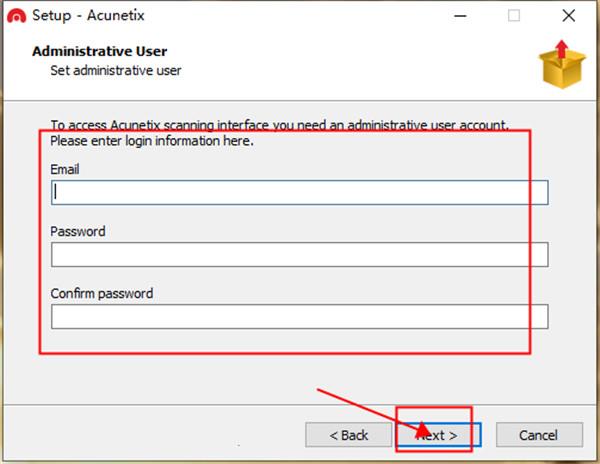The height and width of the screenshot is (464, 600).
Task: Focus the Email input field
Action: point(300,192)
